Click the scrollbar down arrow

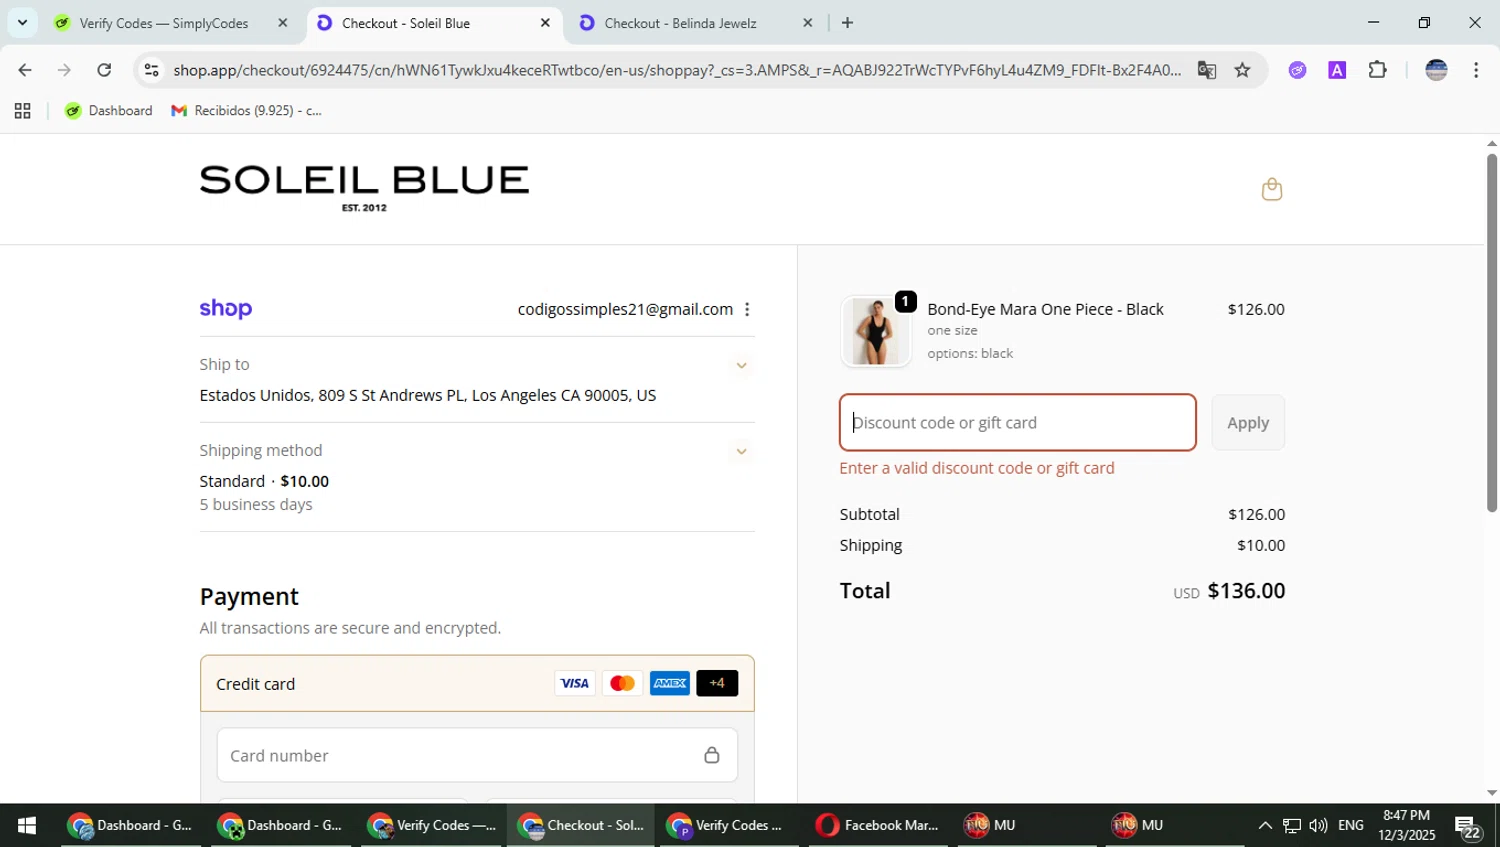click(1491, 793)
